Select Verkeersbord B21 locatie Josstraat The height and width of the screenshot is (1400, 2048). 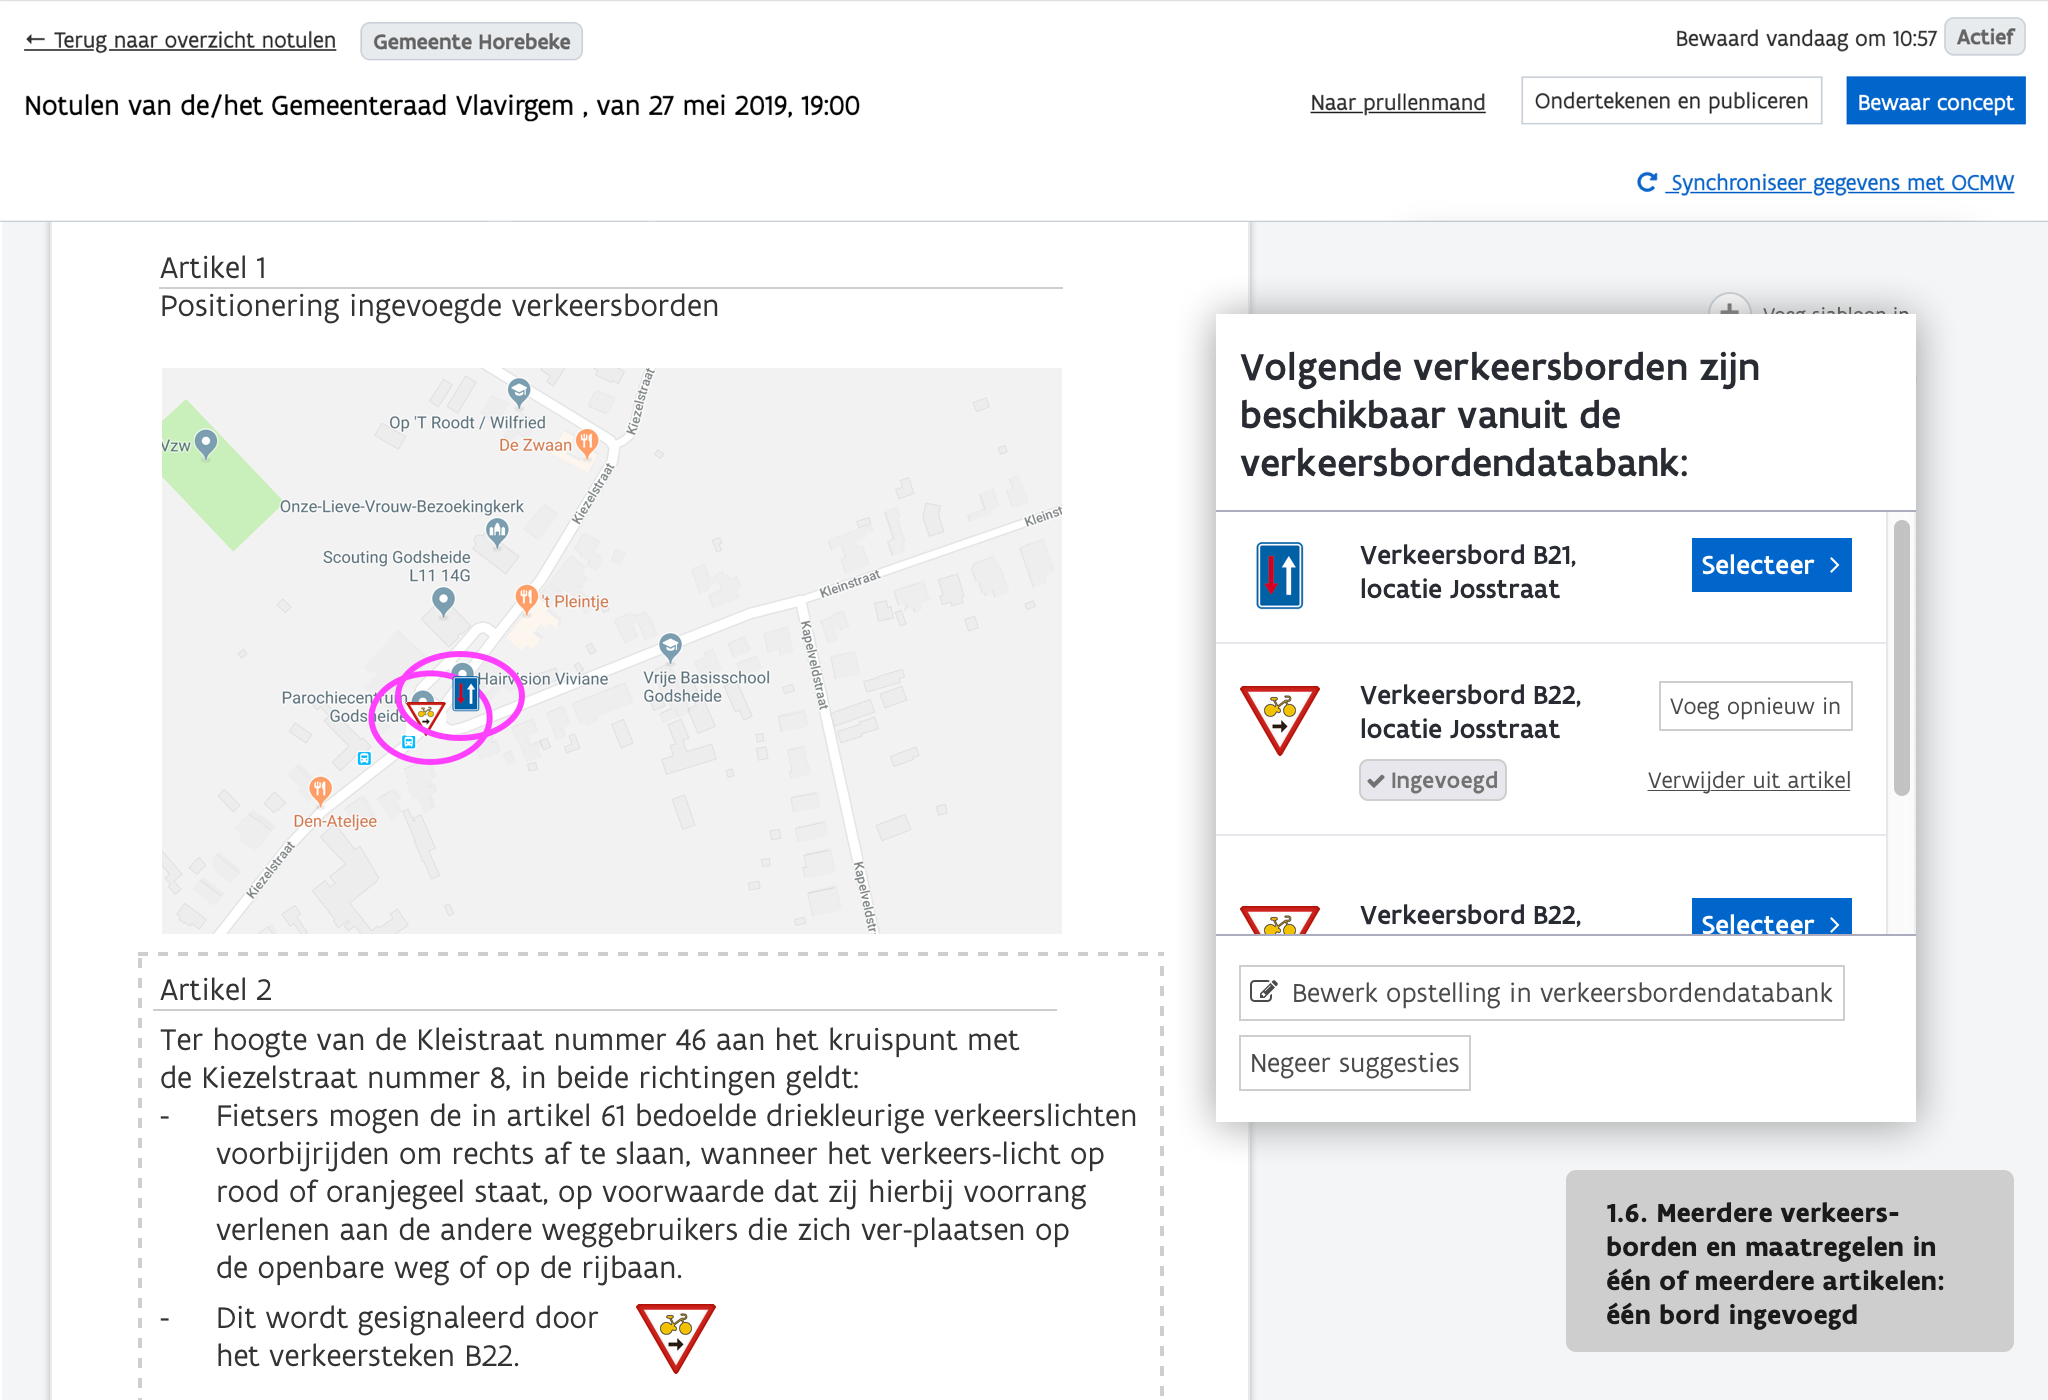click(x=1771, y=565)
